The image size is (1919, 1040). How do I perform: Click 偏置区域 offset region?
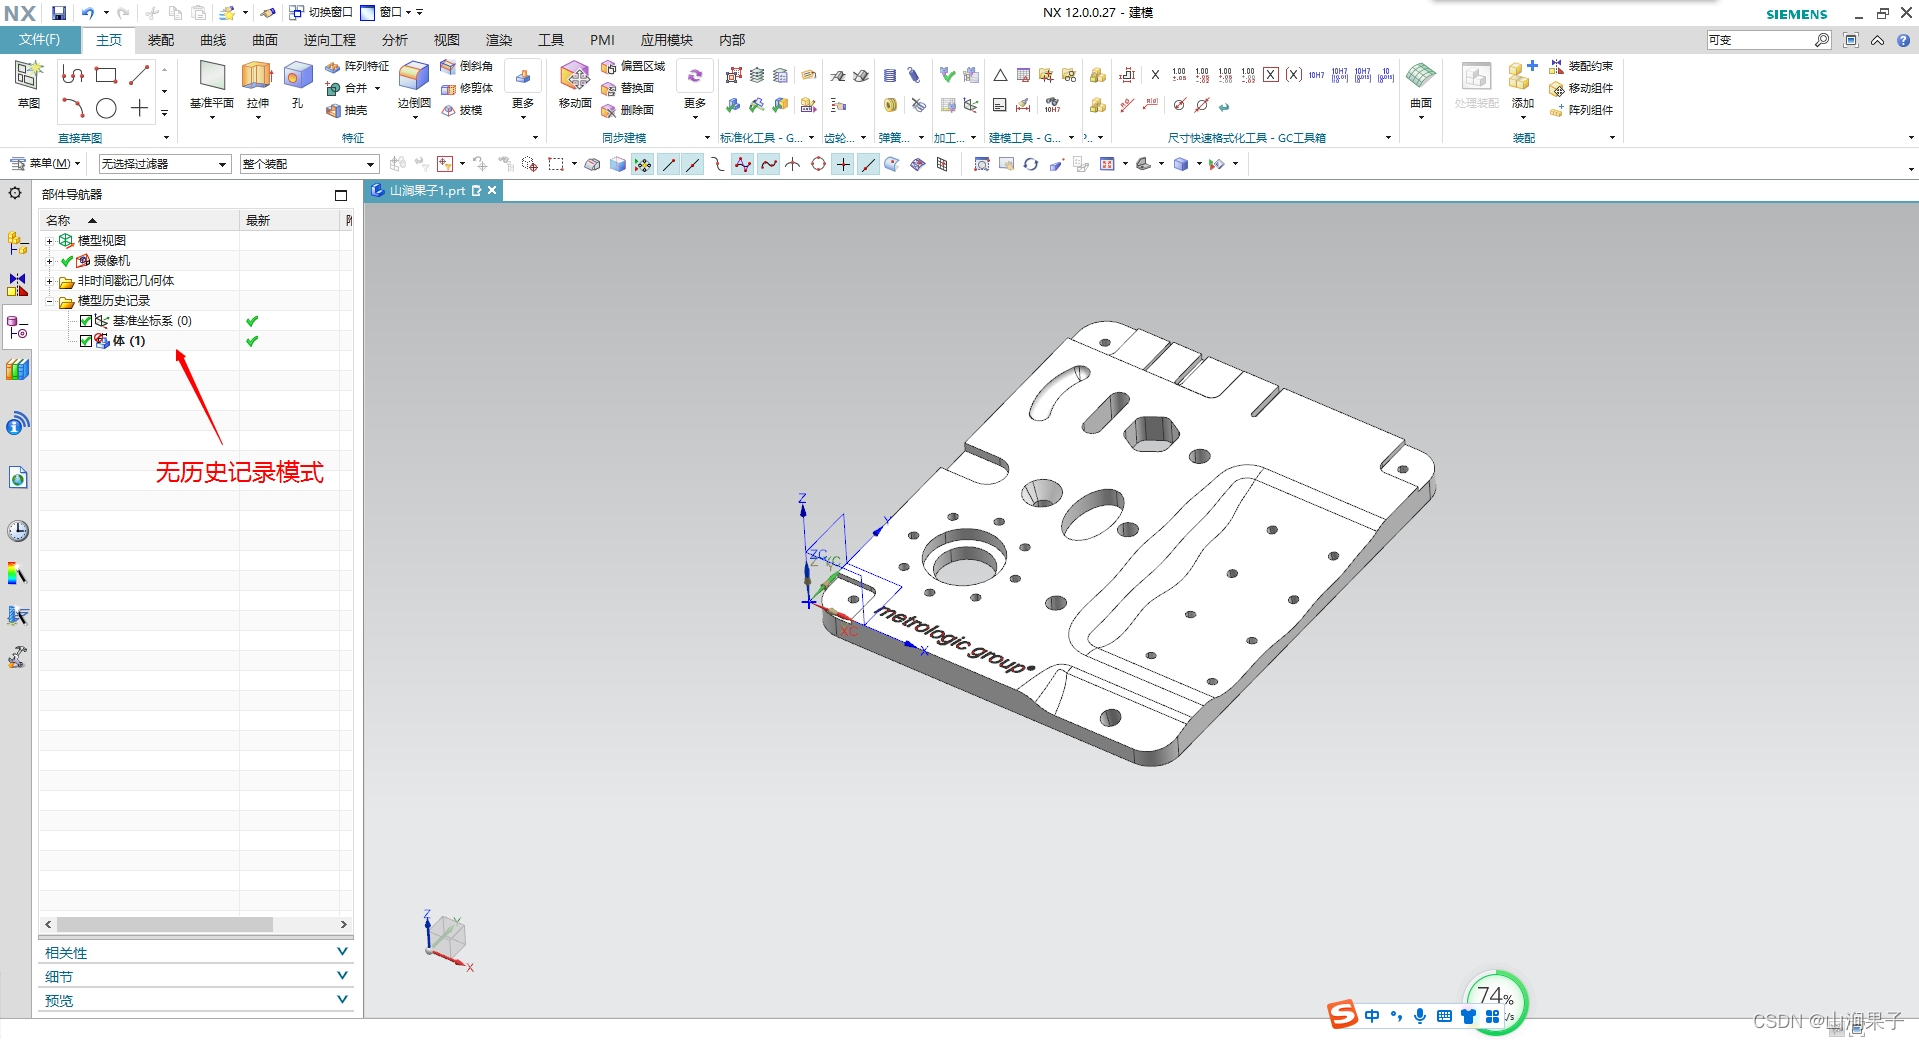pos(633,66)
